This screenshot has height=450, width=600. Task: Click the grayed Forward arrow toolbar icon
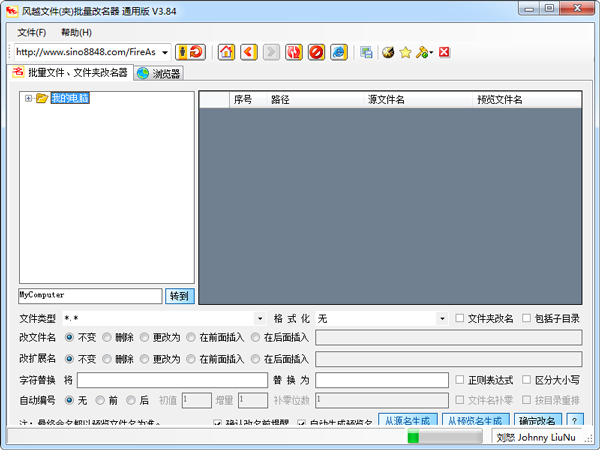click(271, 52)
